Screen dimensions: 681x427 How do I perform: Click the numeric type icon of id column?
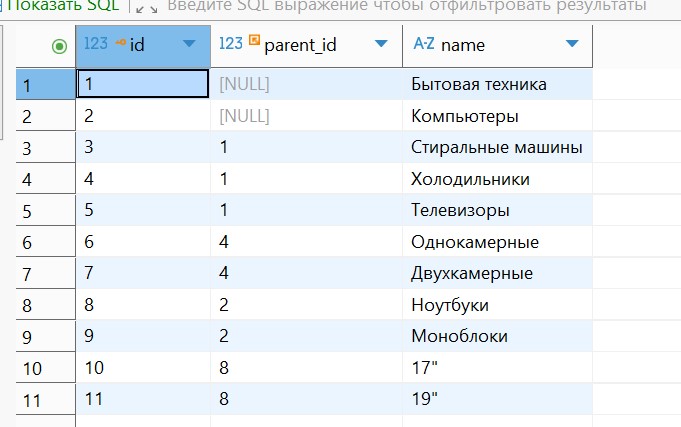click(96, 45)
